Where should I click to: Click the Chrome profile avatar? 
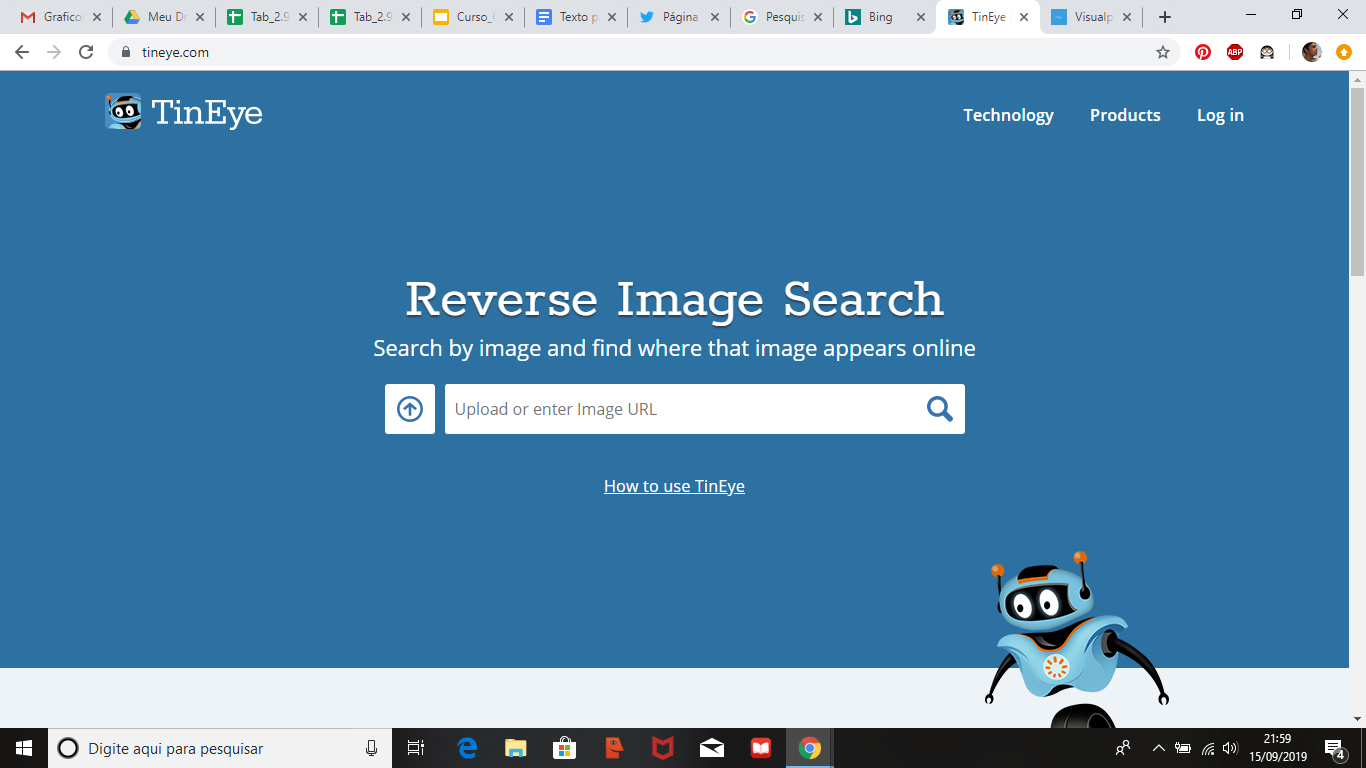1311,52
